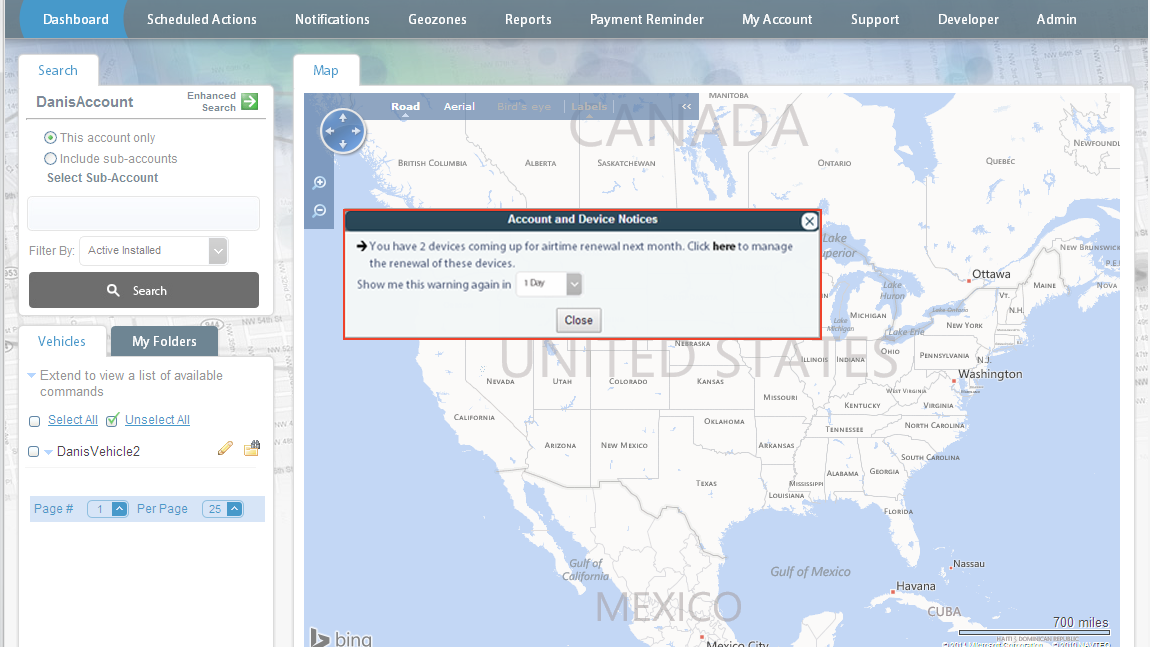Select the 'Include sub-accounts' radio button
Screen dimensions: 1150x647
click(50, 159)
